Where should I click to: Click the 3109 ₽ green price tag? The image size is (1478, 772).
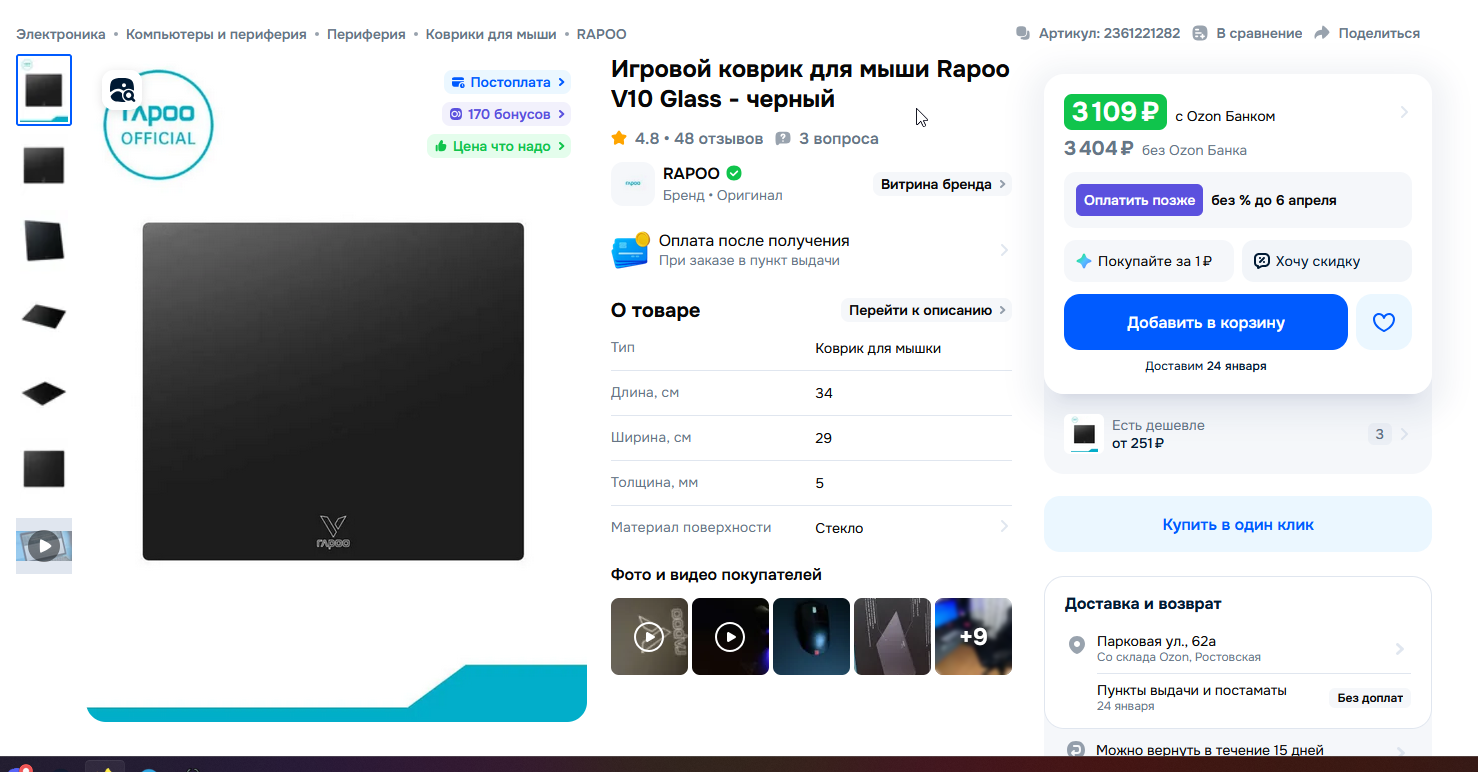coord(1115,112)
